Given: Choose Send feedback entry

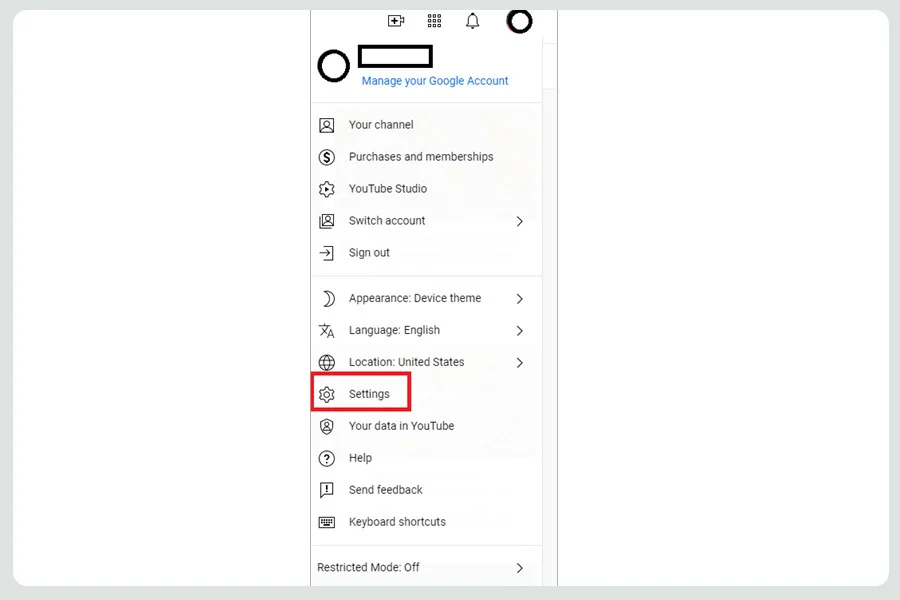Looking at the screenshot, I should coord(426,490).
